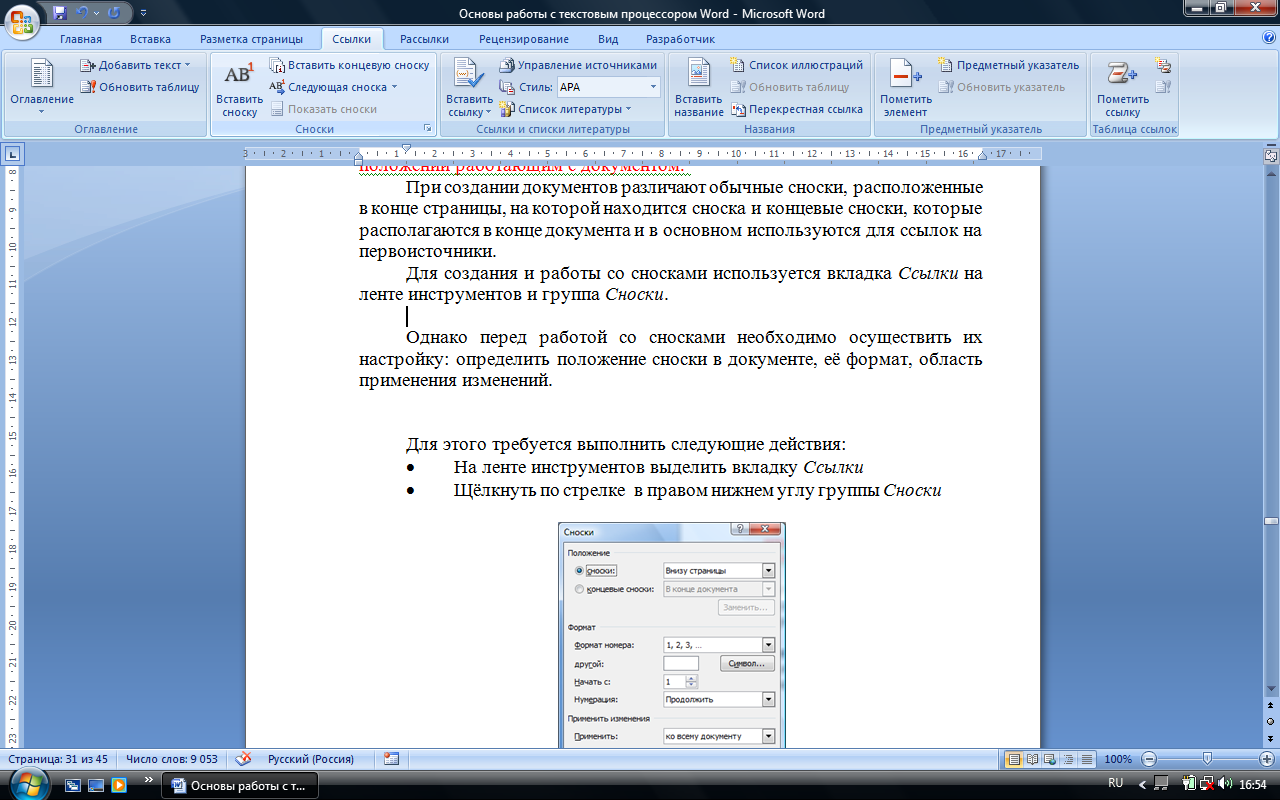
Task: Click Вставить название caption button
Action: pyautogui.click(x=698, y=88)
